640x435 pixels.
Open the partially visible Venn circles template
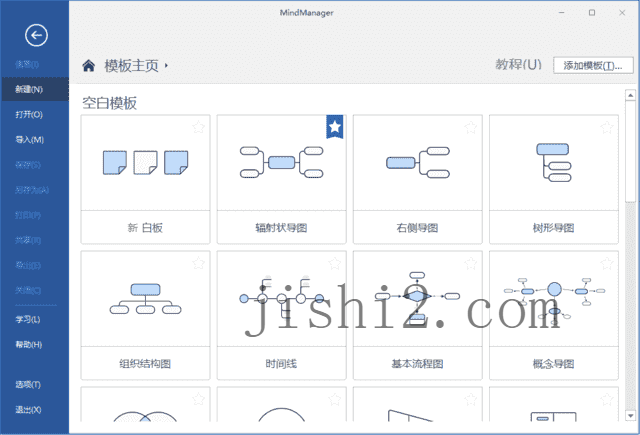click(145, 404)
